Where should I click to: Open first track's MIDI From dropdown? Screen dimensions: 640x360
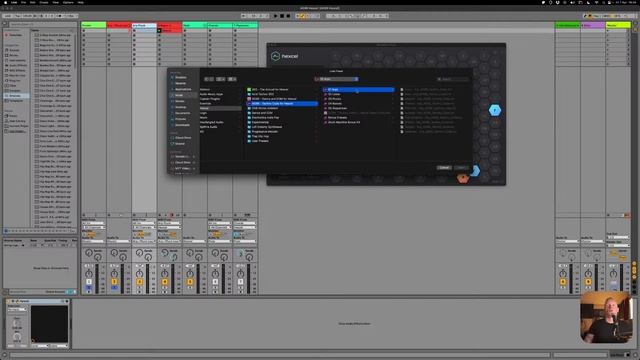(93, 224)
